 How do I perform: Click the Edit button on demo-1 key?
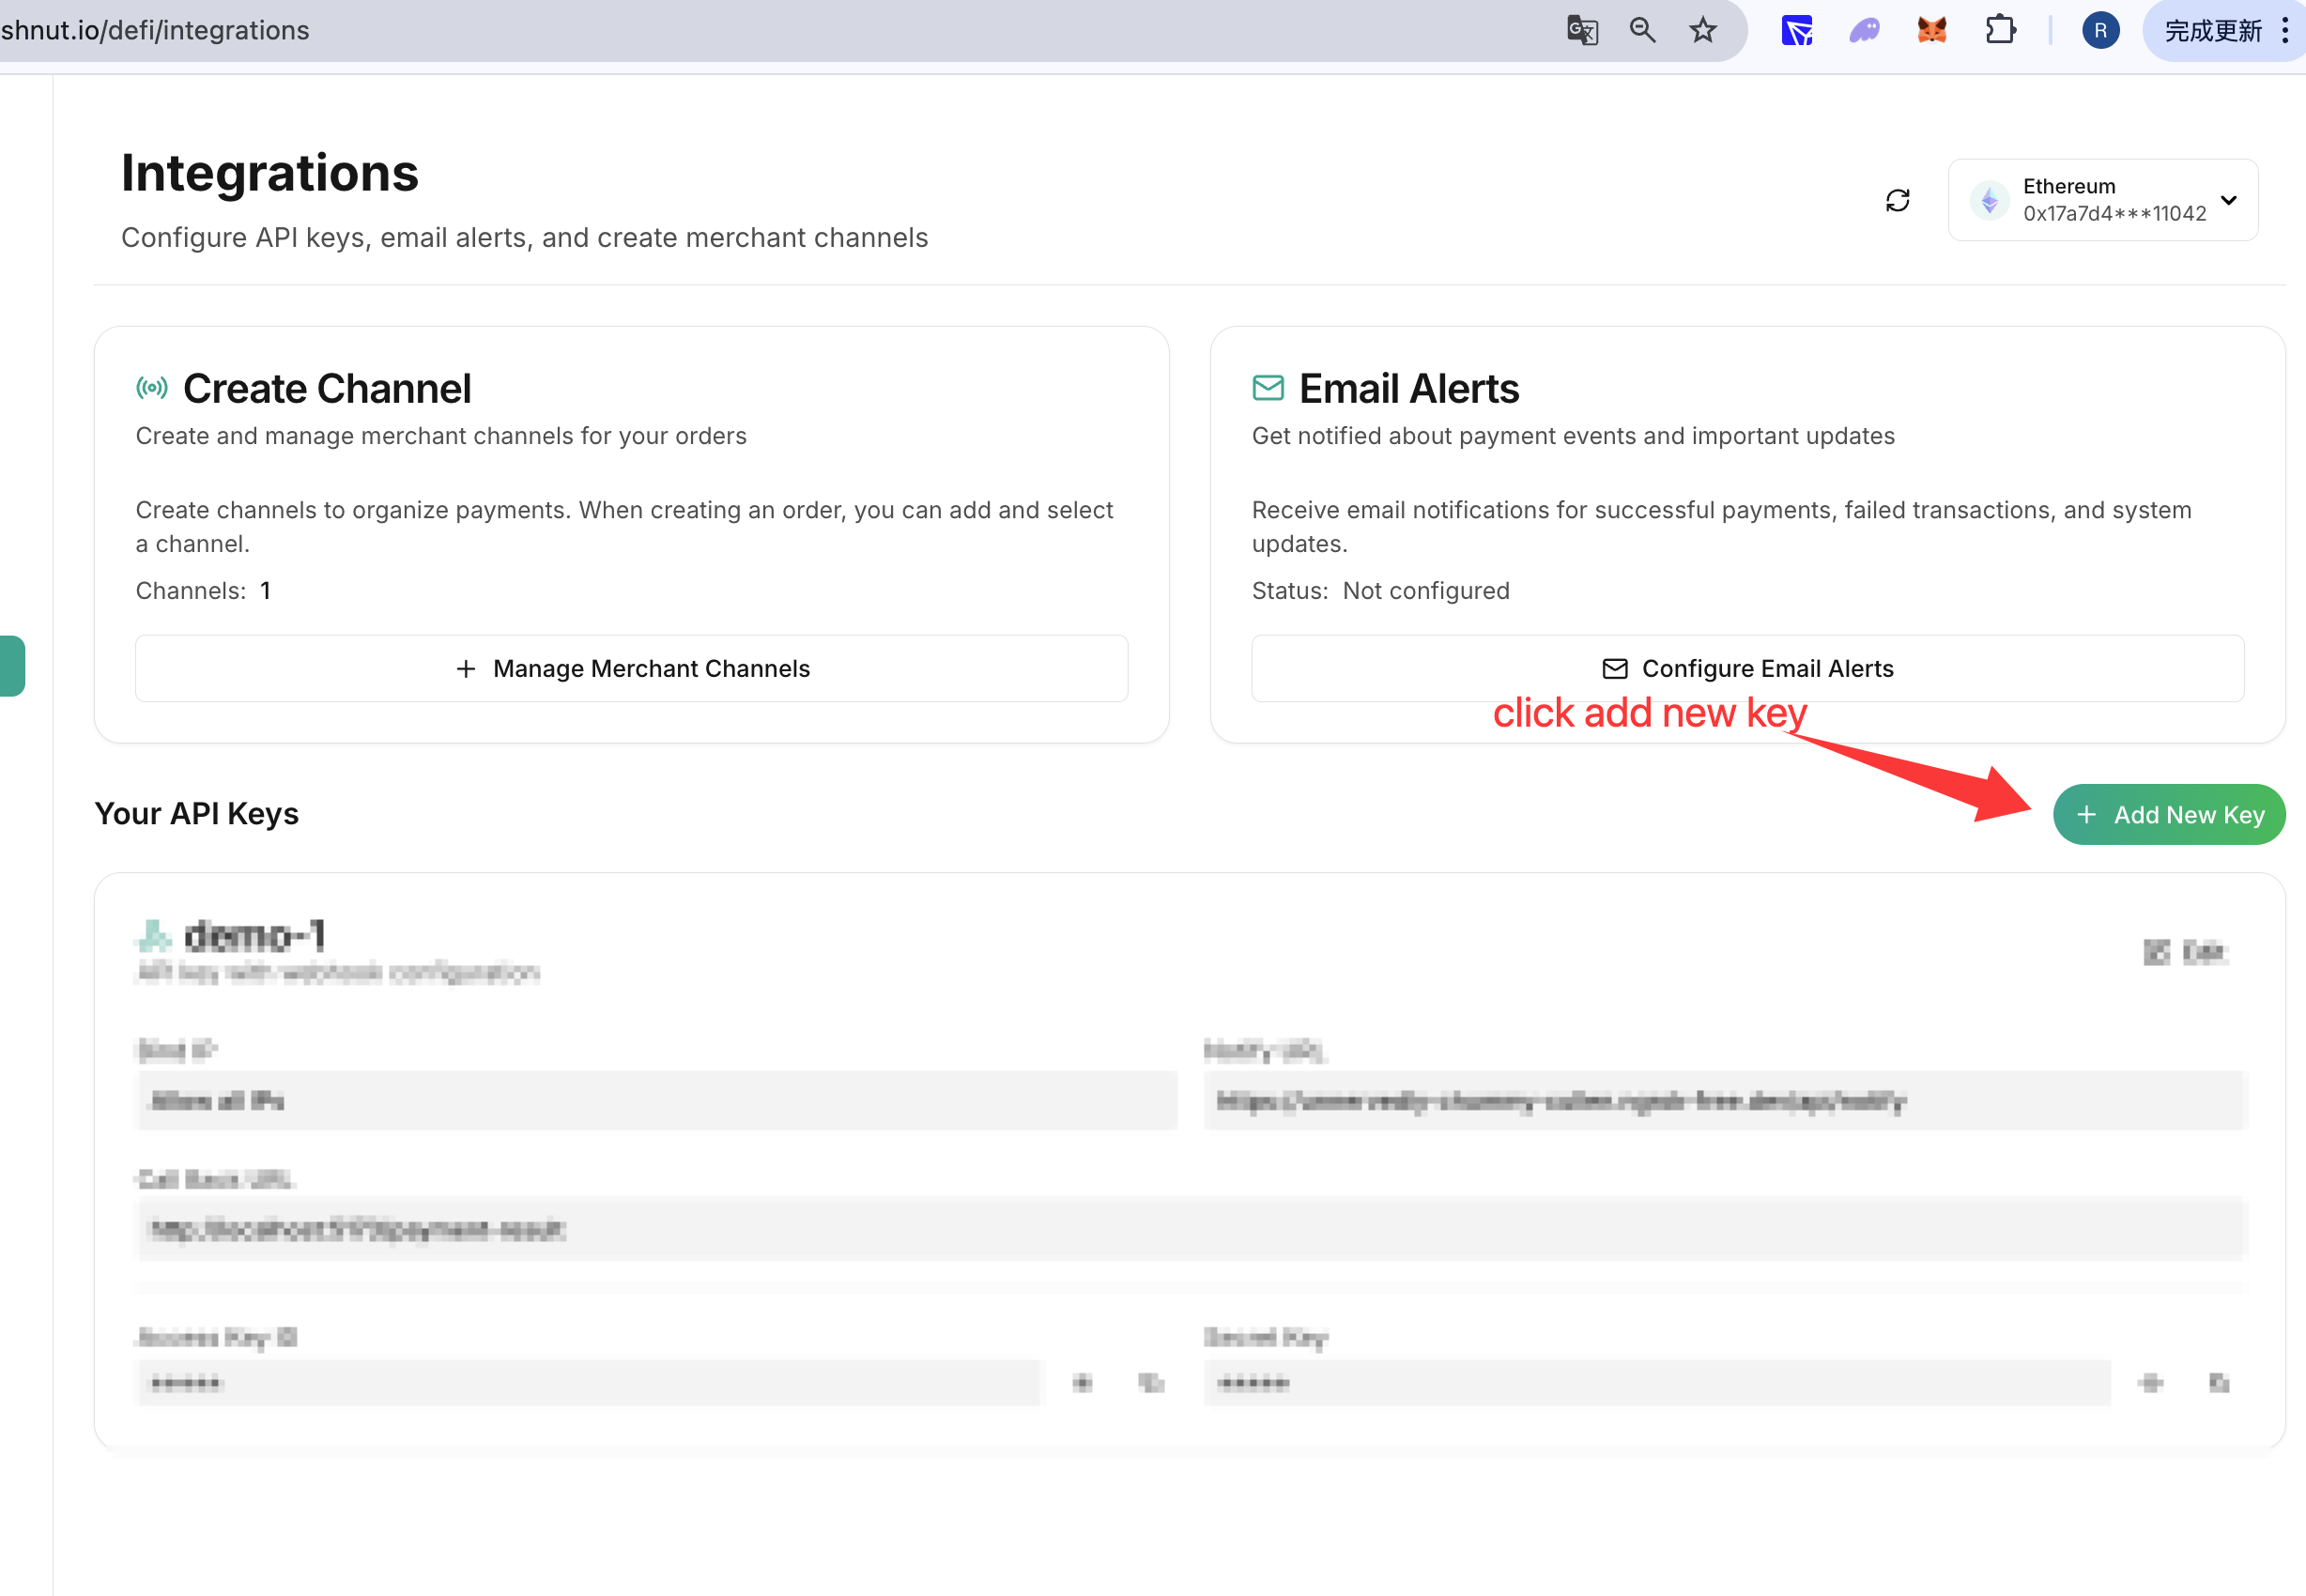(x=2186, y=952)
